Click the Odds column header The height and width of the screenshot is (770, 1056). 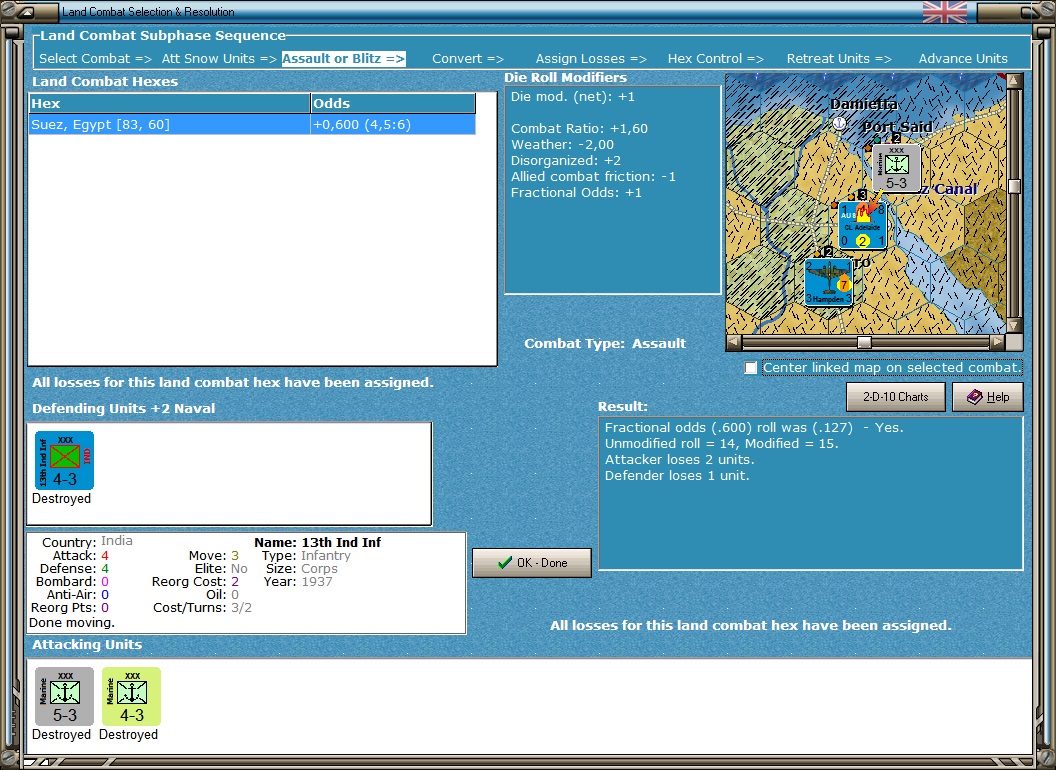tap(393, 103)
